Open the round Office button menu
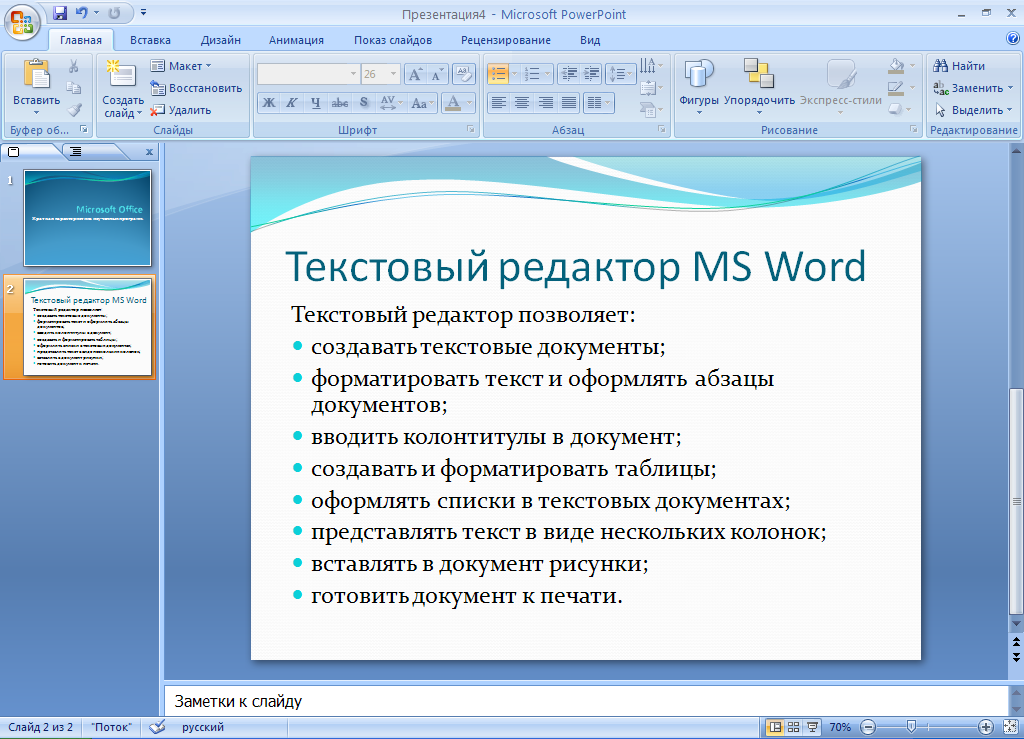Screen dimensions: 1024x739 tap(22, 22)
